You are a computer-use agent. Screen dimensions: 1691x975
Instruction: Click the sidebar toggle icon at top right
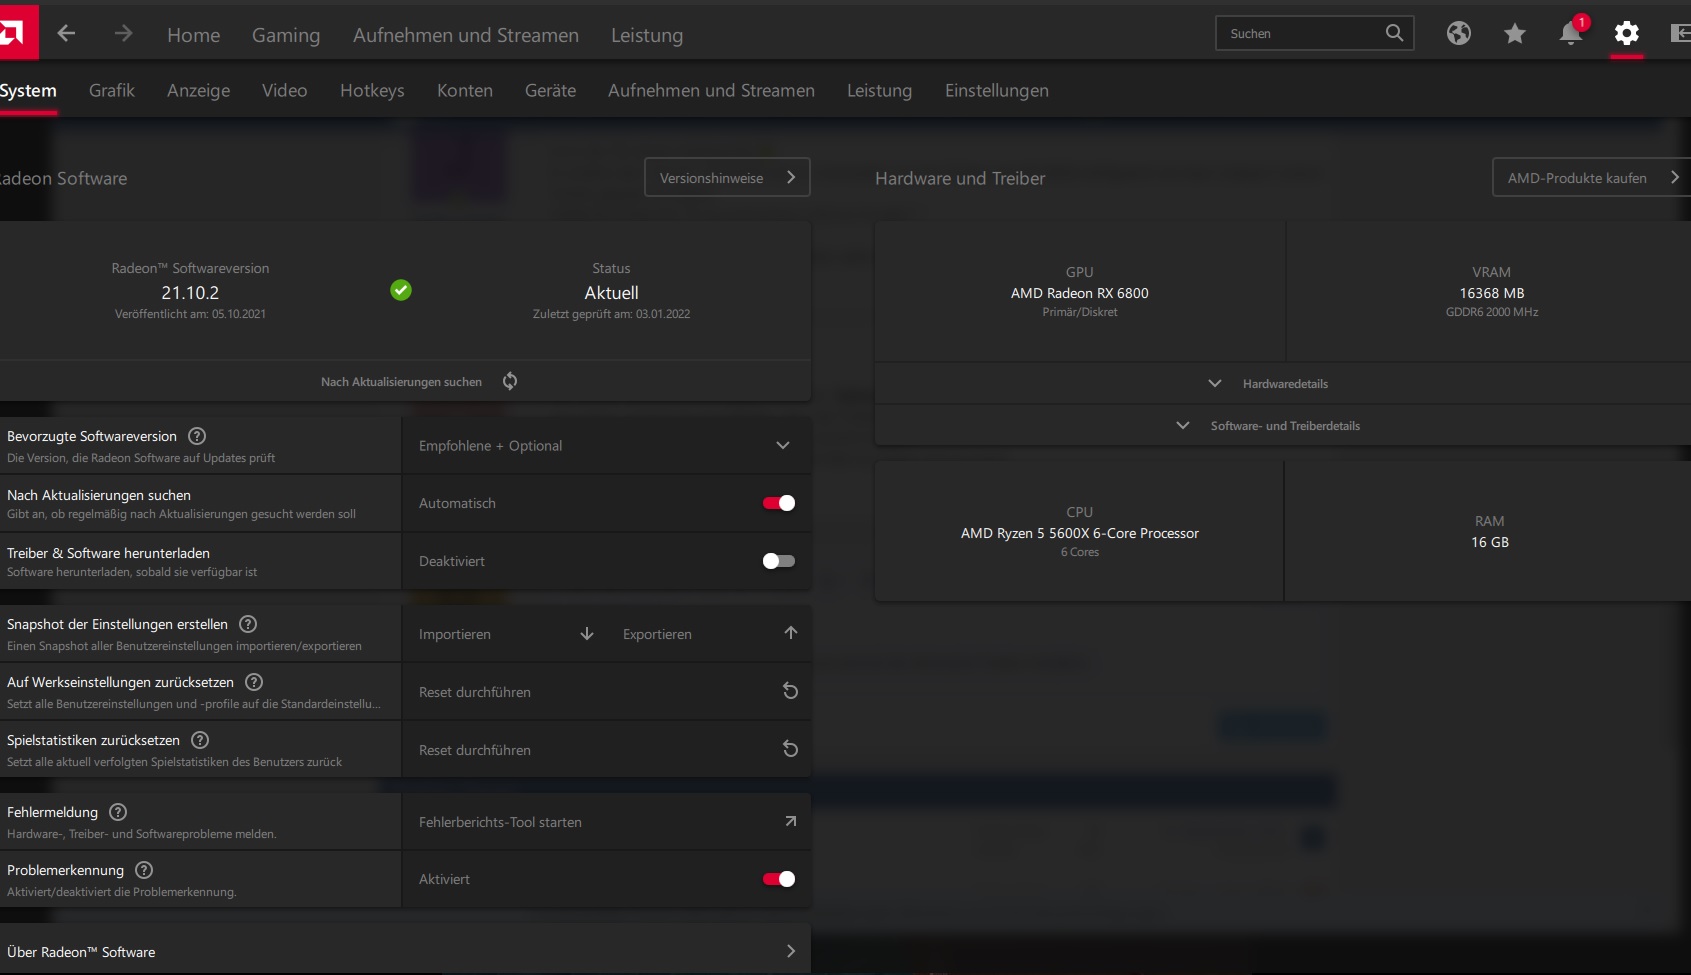(1680, 33)
